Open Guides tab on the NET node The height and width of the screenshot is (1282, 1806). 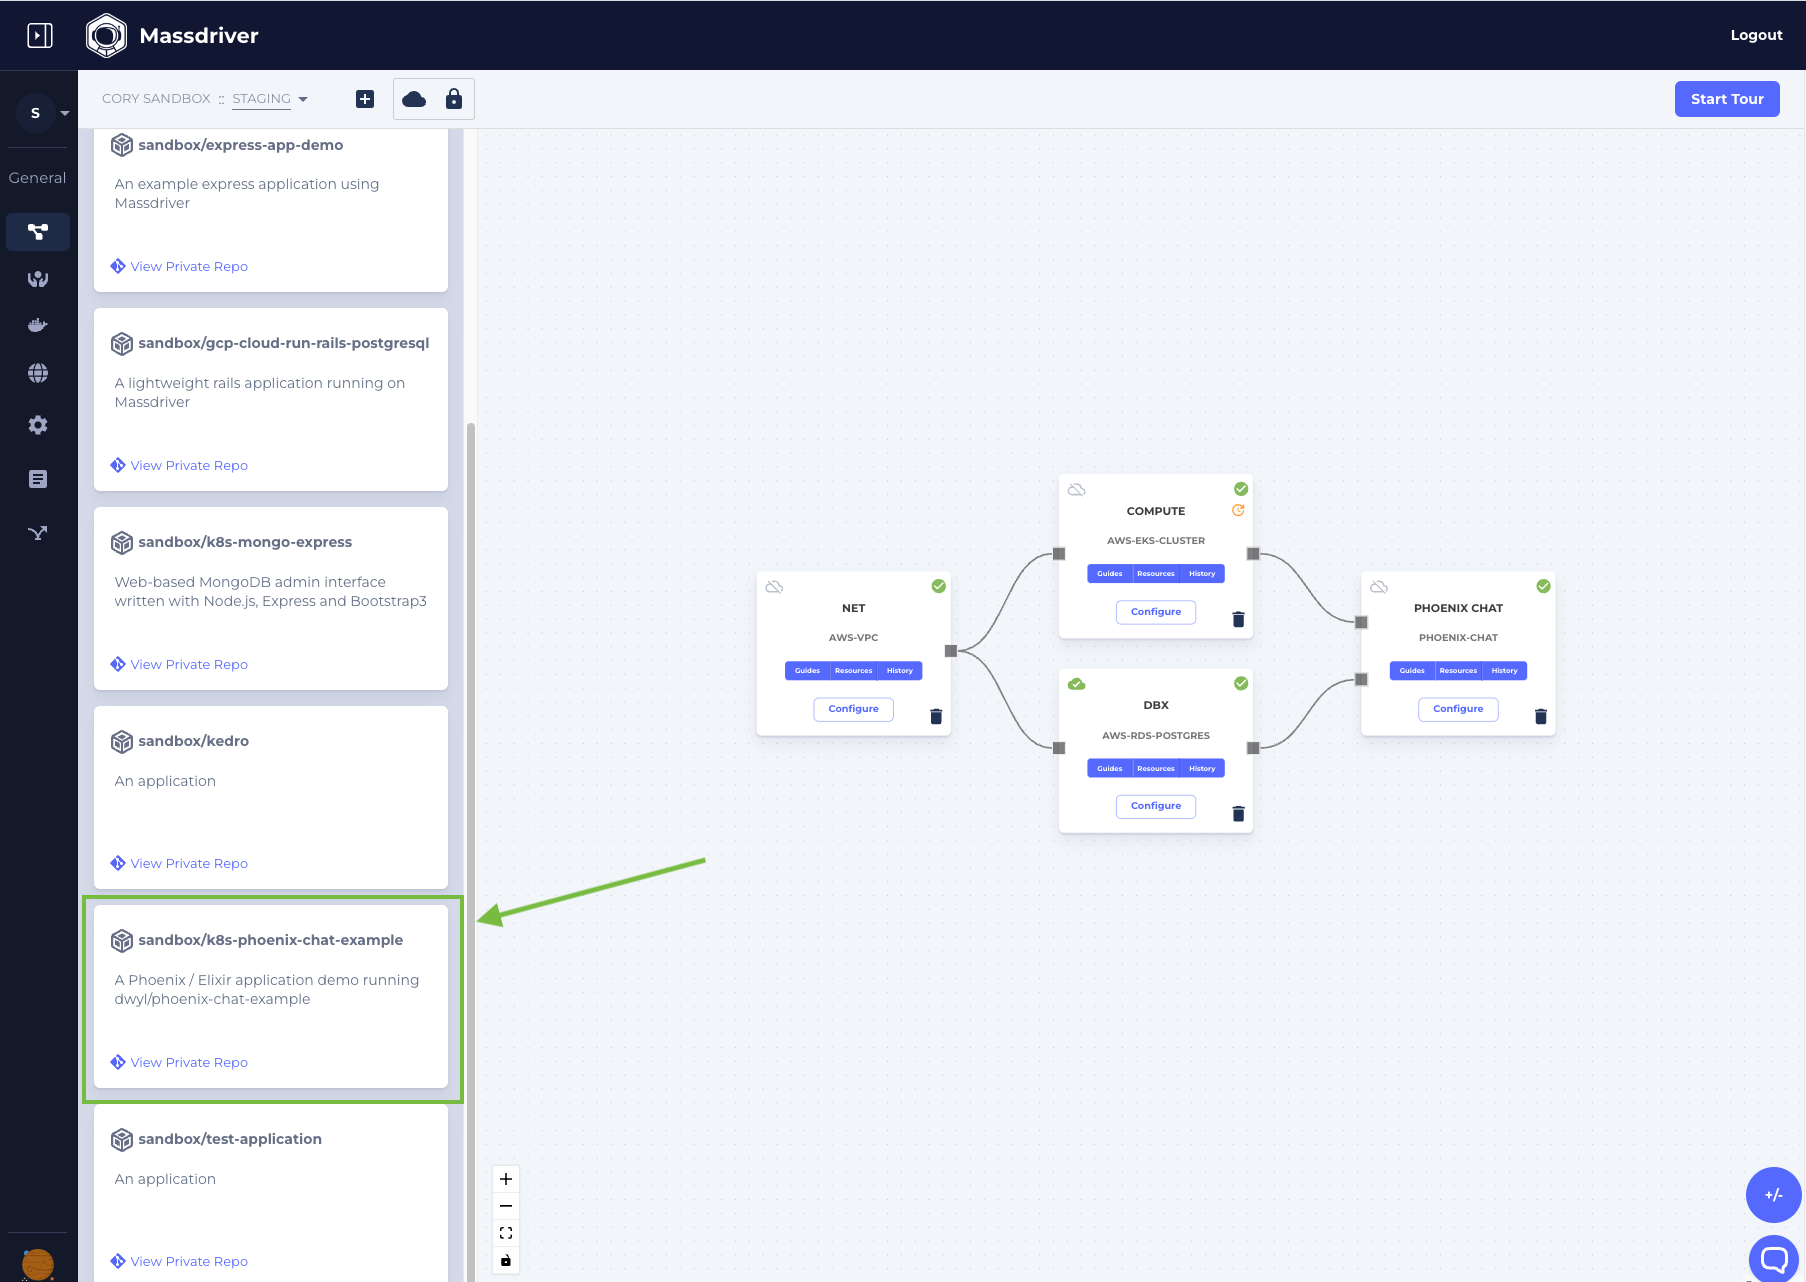tap(807, 671)
